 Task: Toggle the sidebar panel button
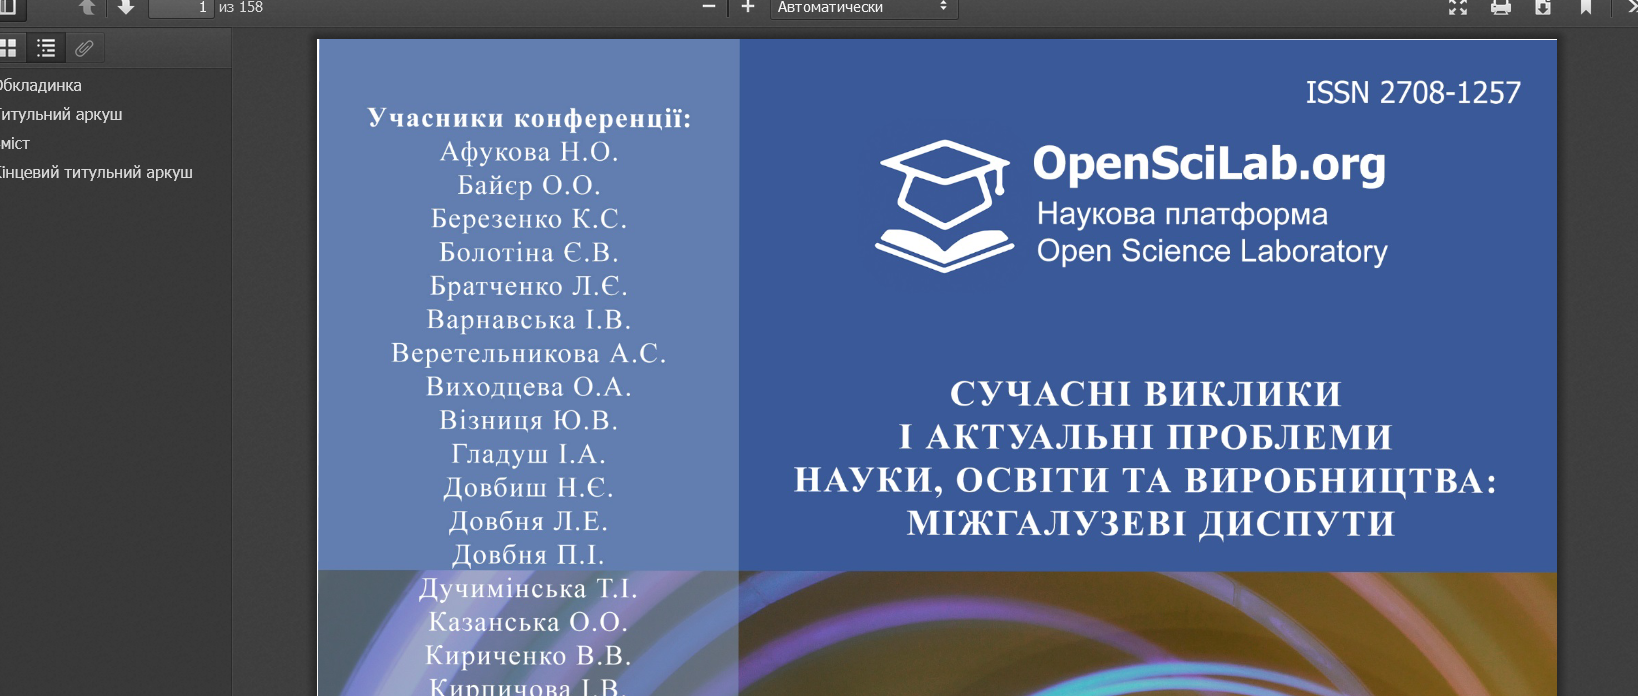[x=6, y=7]
